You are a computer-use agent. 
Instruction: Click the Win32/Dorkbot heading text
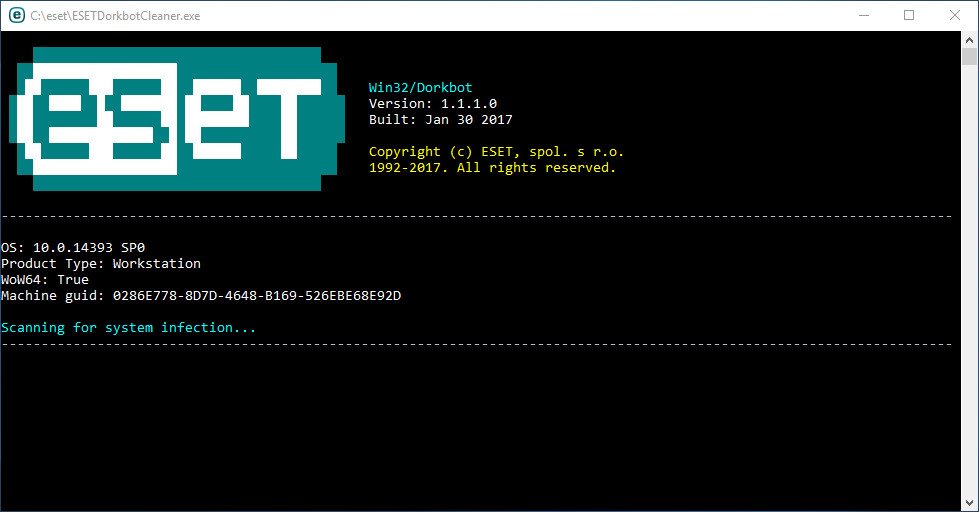coord(420,87)
